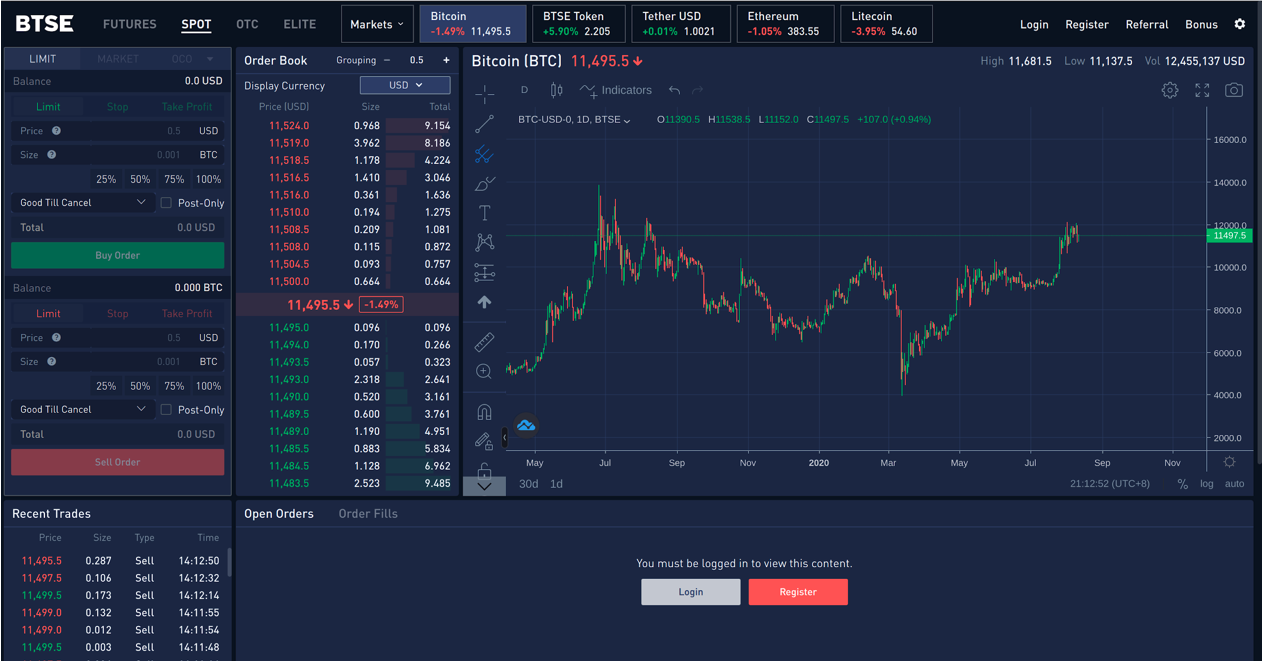The image size is (1262, 661).
Task: Switch to the MARKET order tab
Action: click(118, 59)
